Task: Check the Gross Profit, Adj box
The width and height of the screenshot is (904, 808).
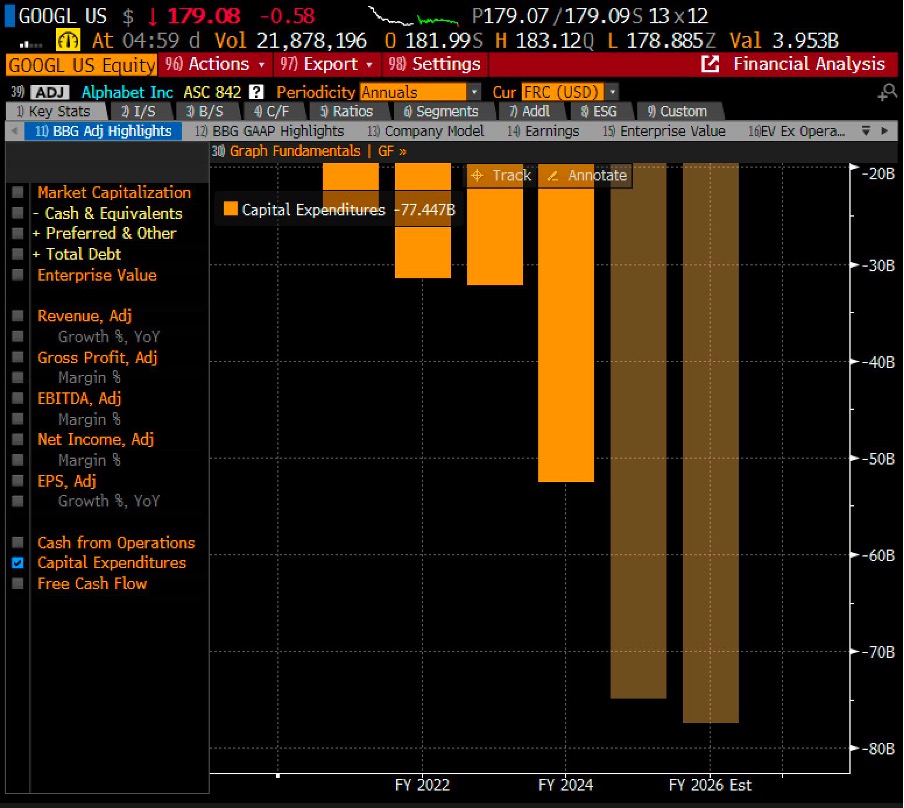Action: 18,357
